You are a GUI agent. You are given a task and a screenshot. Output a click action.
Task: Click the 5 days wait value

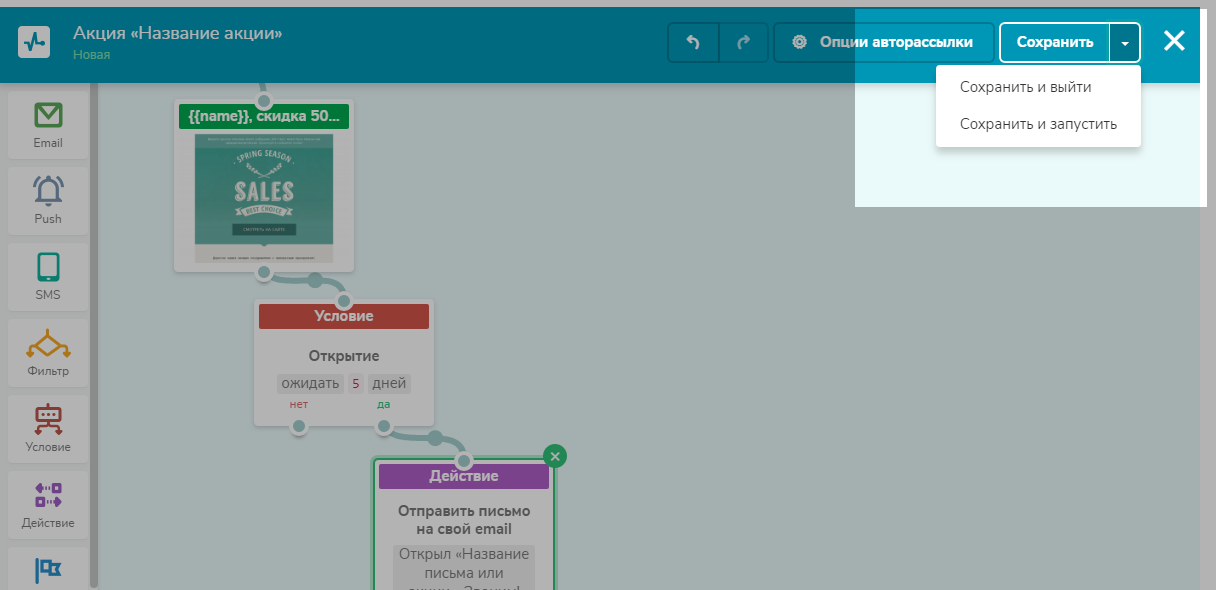tap(355, 384)
